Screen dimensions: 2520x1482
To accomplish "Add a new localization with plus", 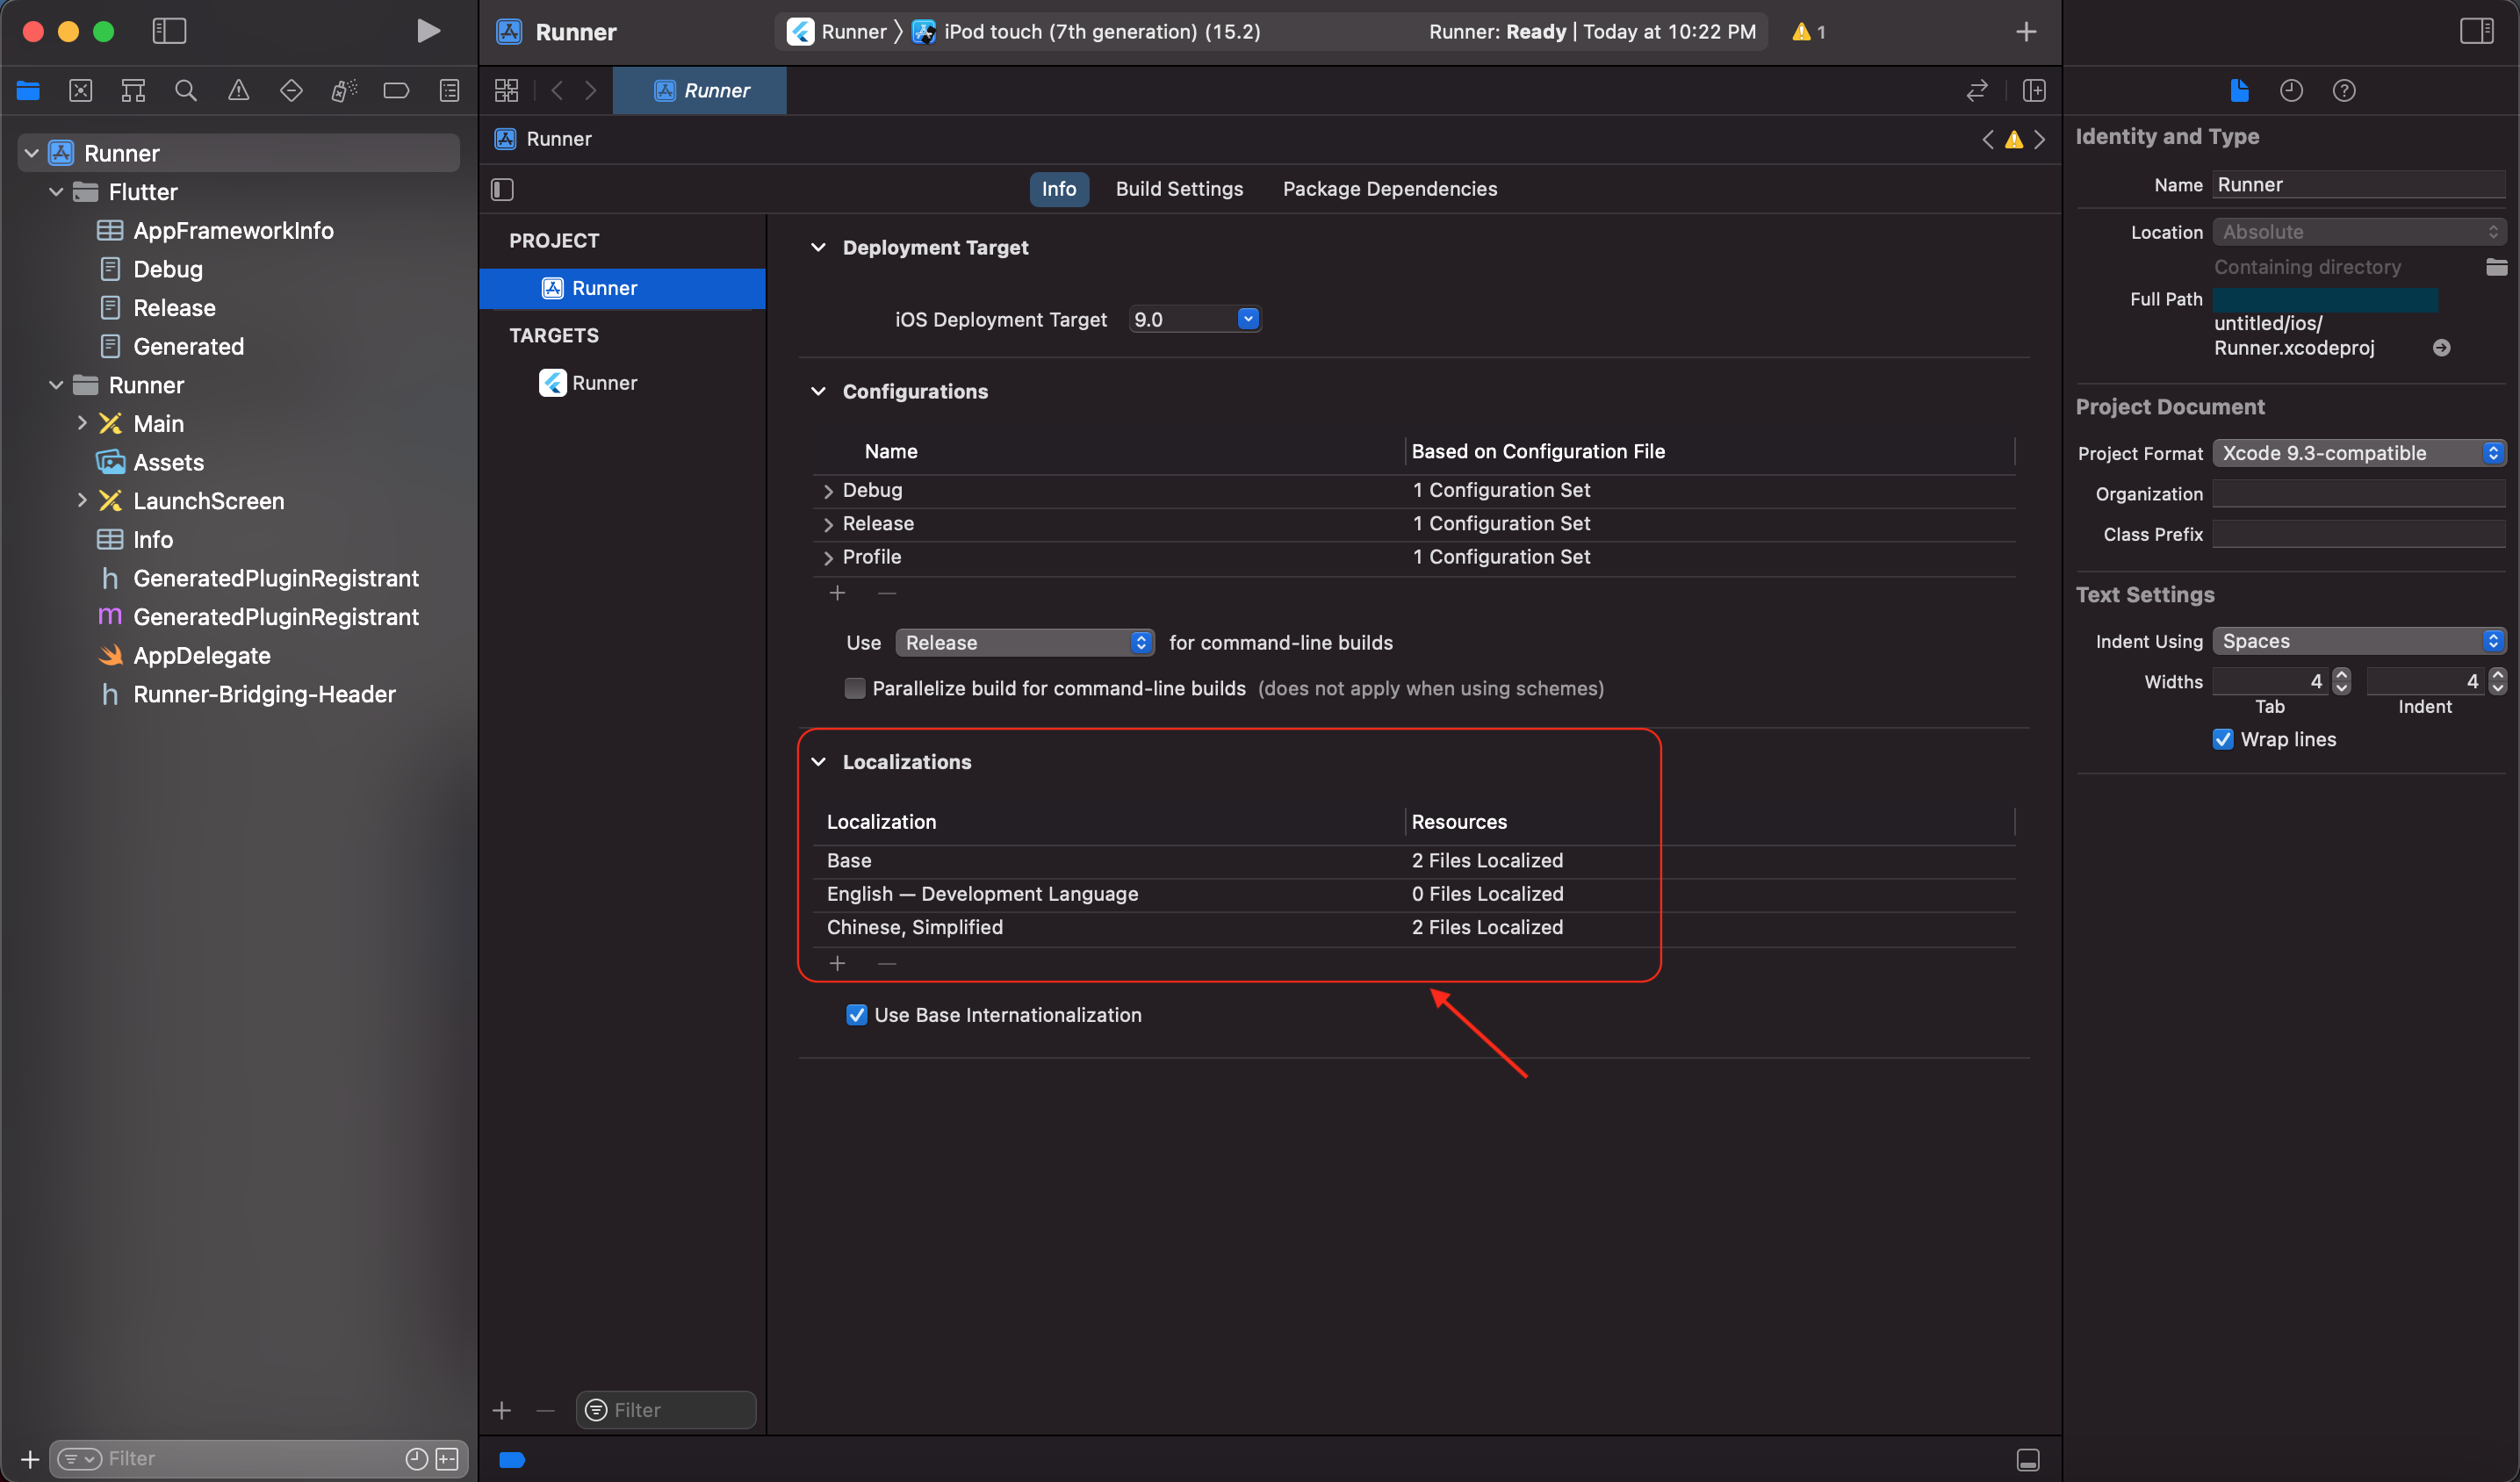I will click(x=838, y=963).
